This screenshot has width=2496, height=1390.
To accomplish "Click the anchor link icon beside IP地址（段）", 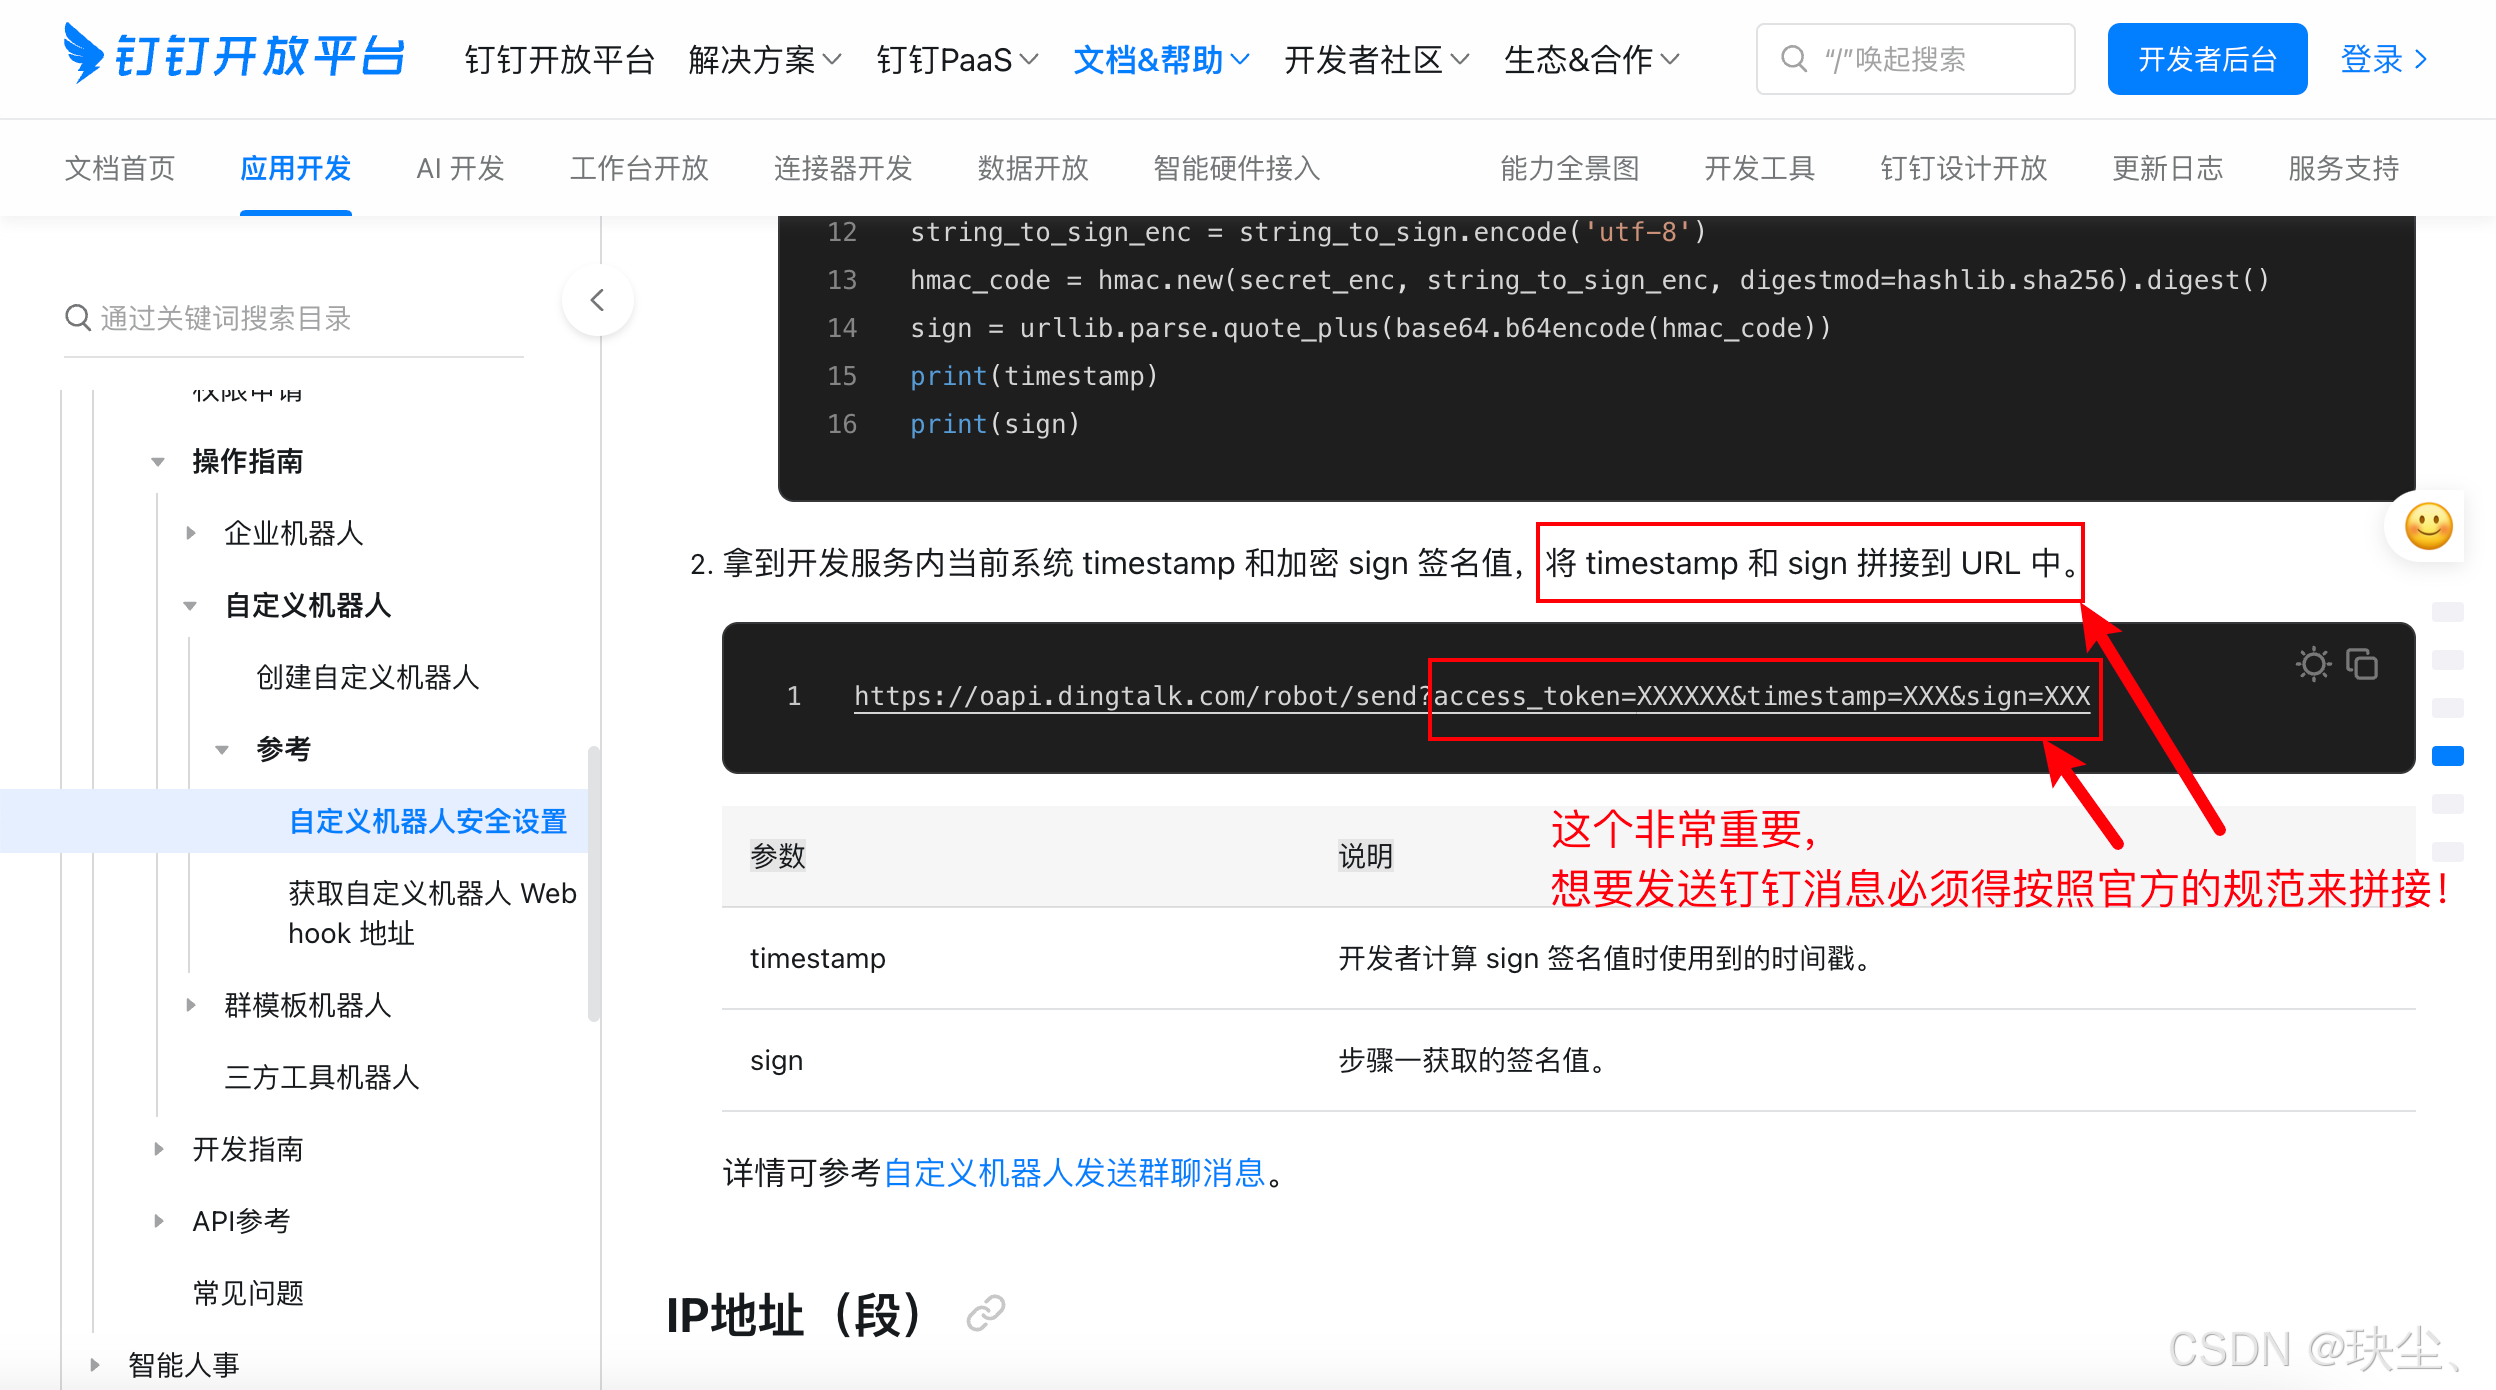I will (x=985, y=1314).
